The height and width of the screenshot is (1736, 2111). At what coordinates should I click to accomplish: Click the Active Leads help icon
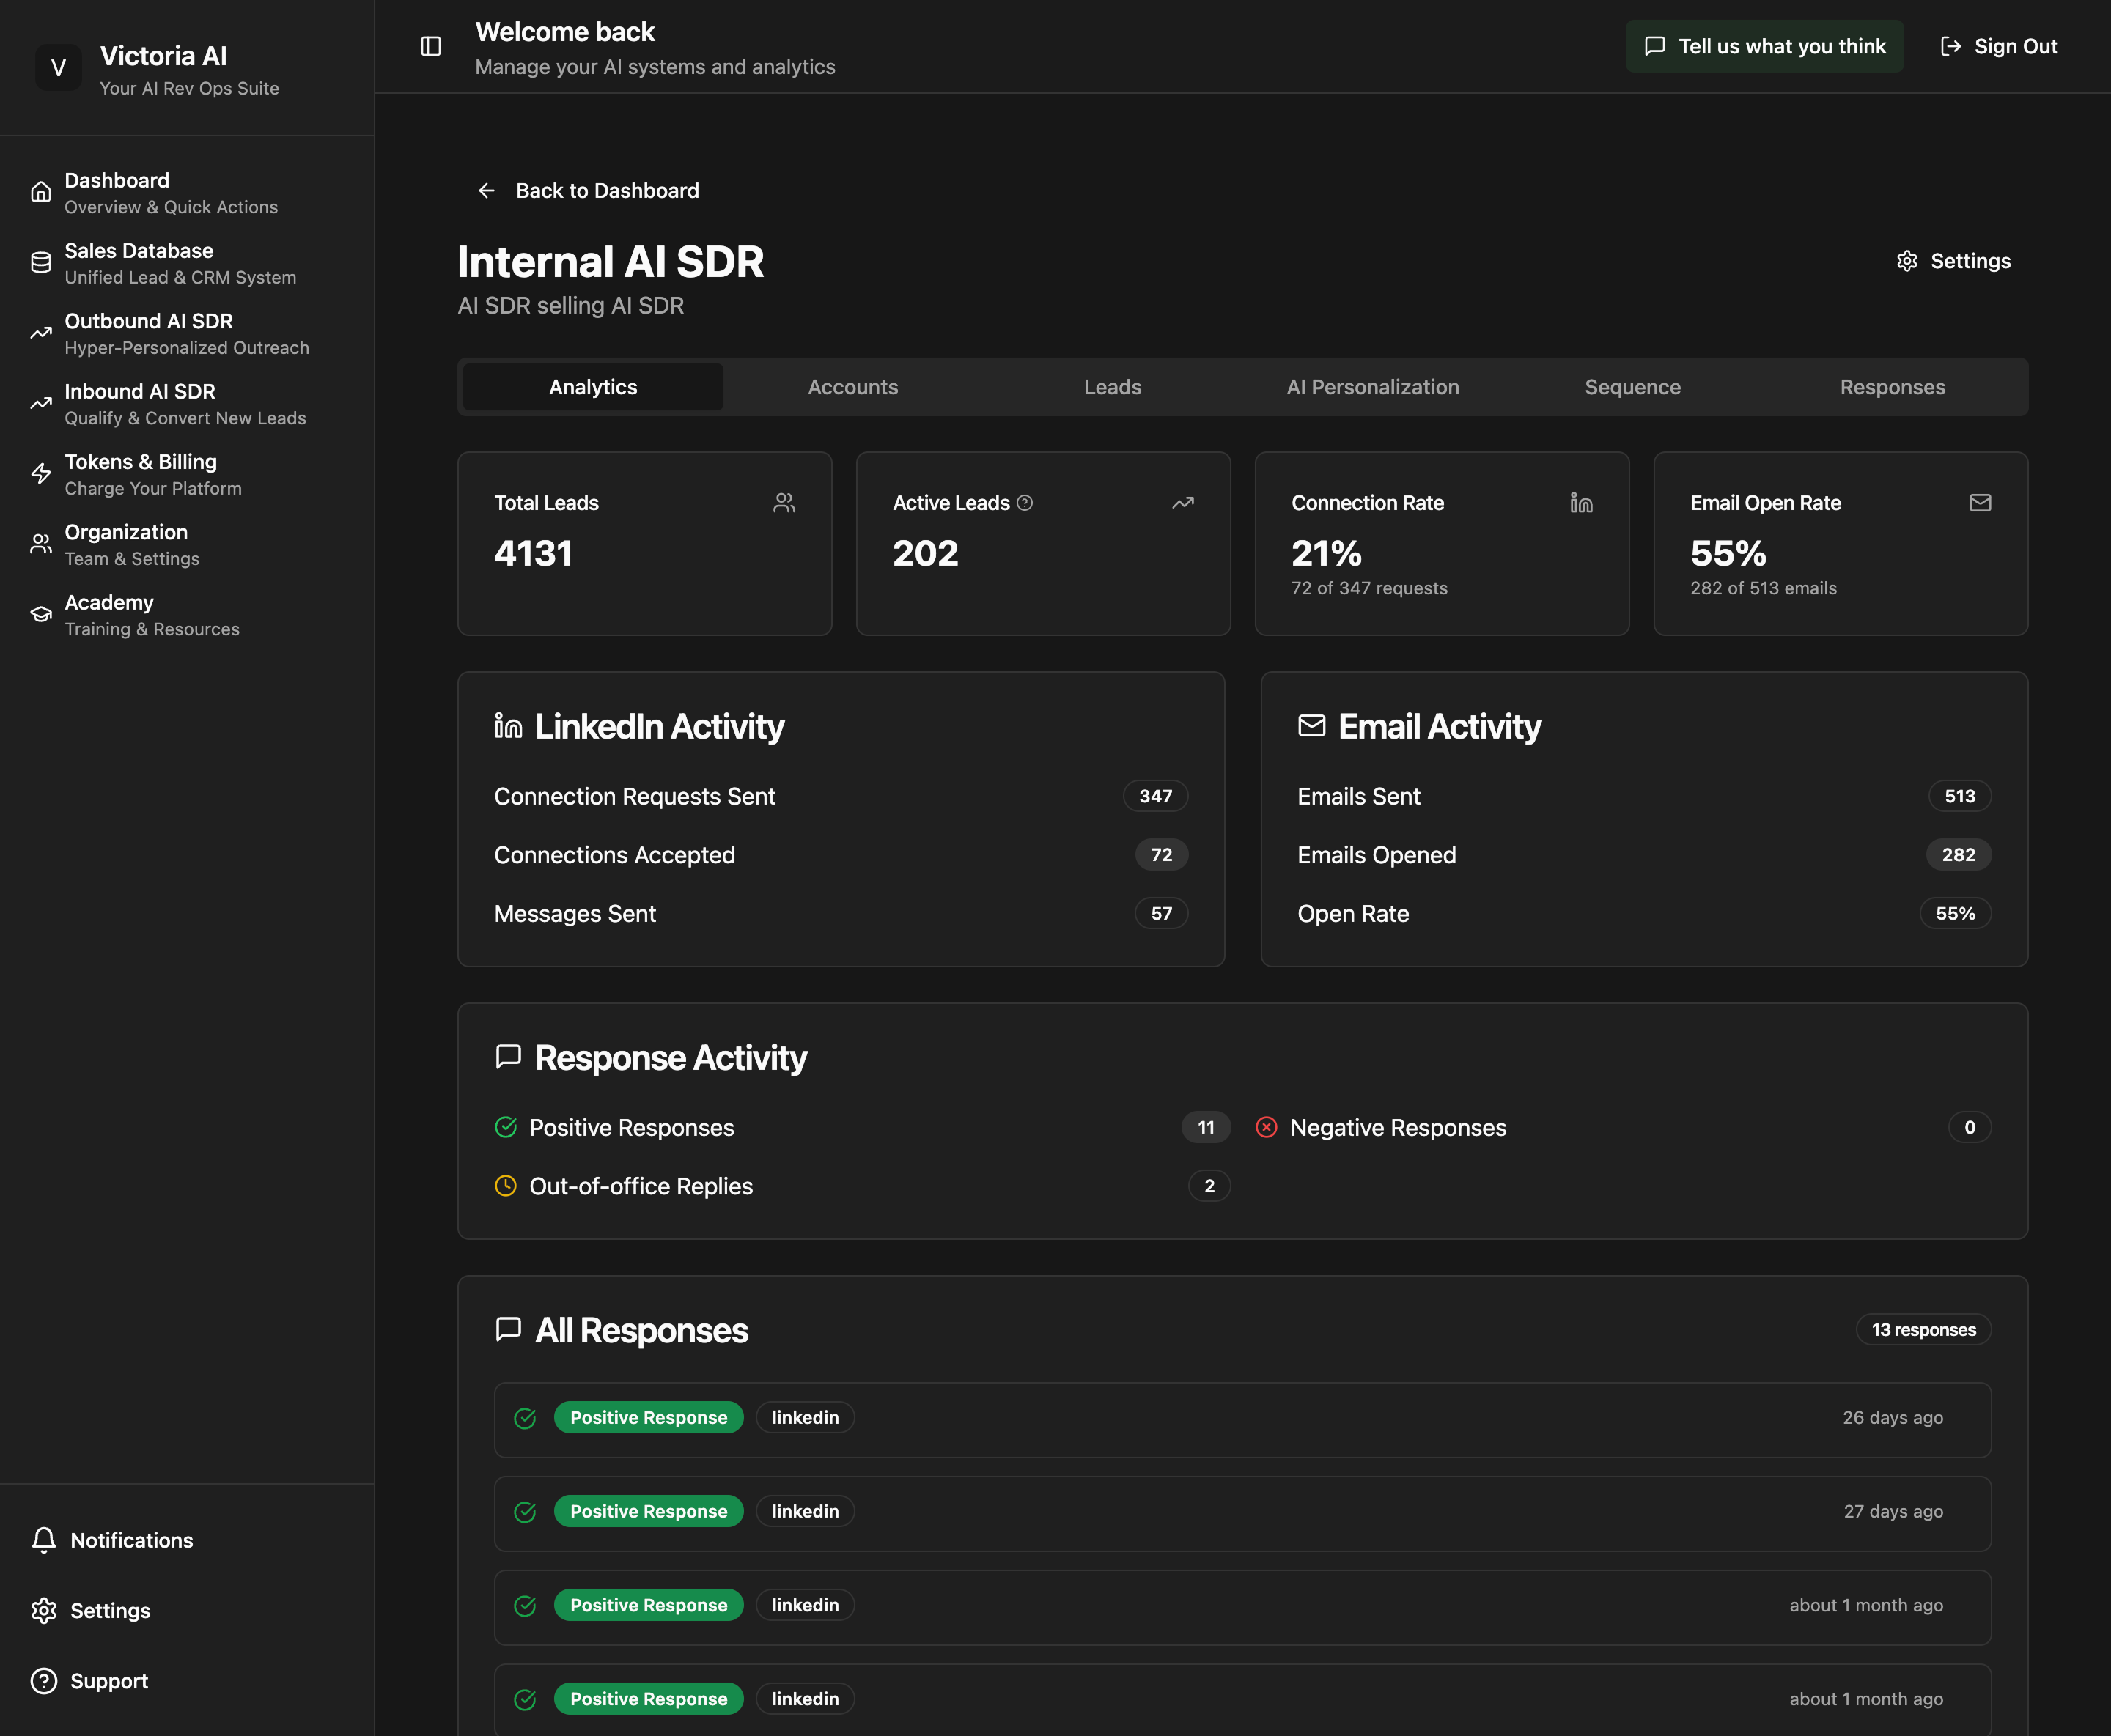click(x=1025, y=503)
